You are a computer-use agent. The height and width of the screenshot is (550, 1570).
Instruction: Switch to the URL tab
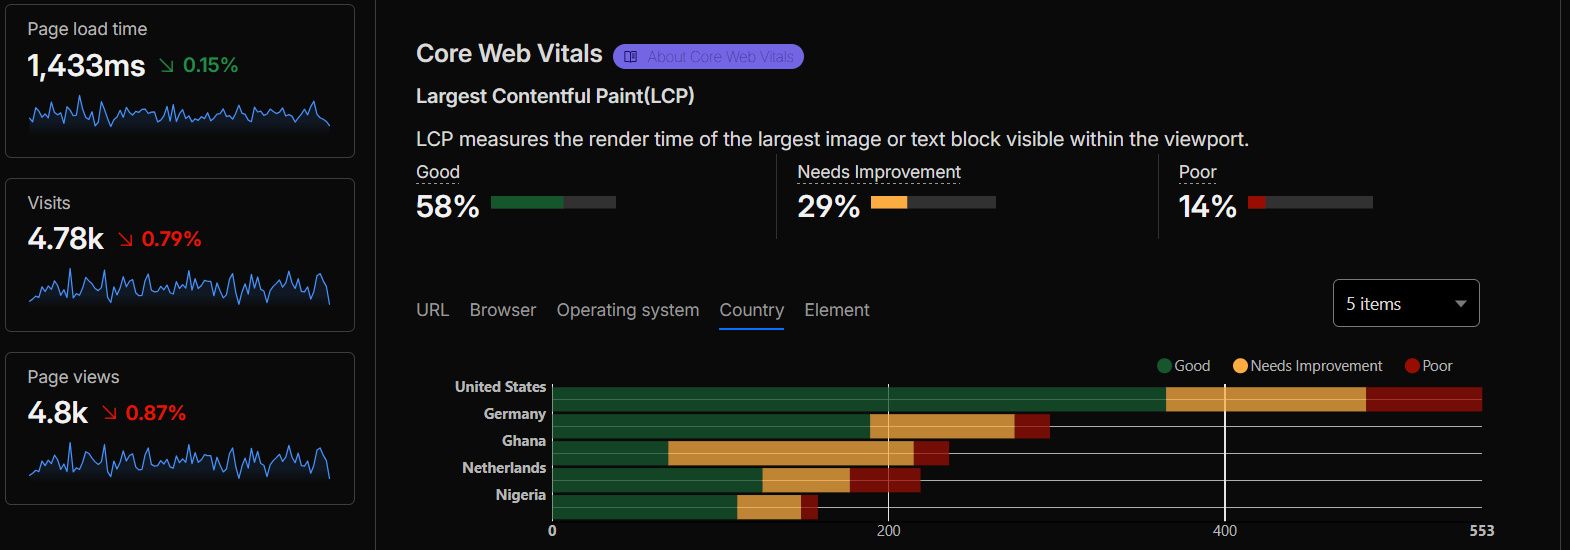[432, 310]
